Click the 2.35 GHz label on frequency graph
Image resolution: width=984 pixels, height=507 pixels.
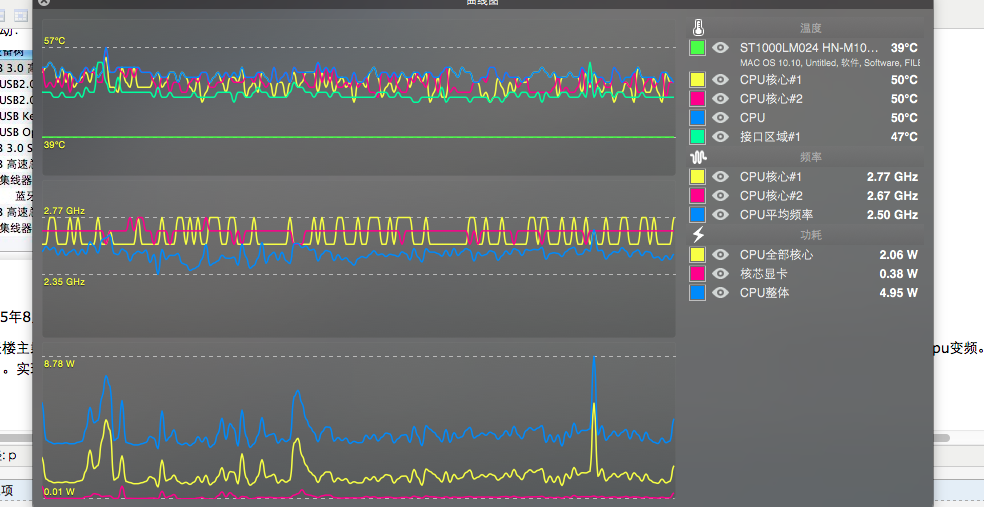[64, 282]
